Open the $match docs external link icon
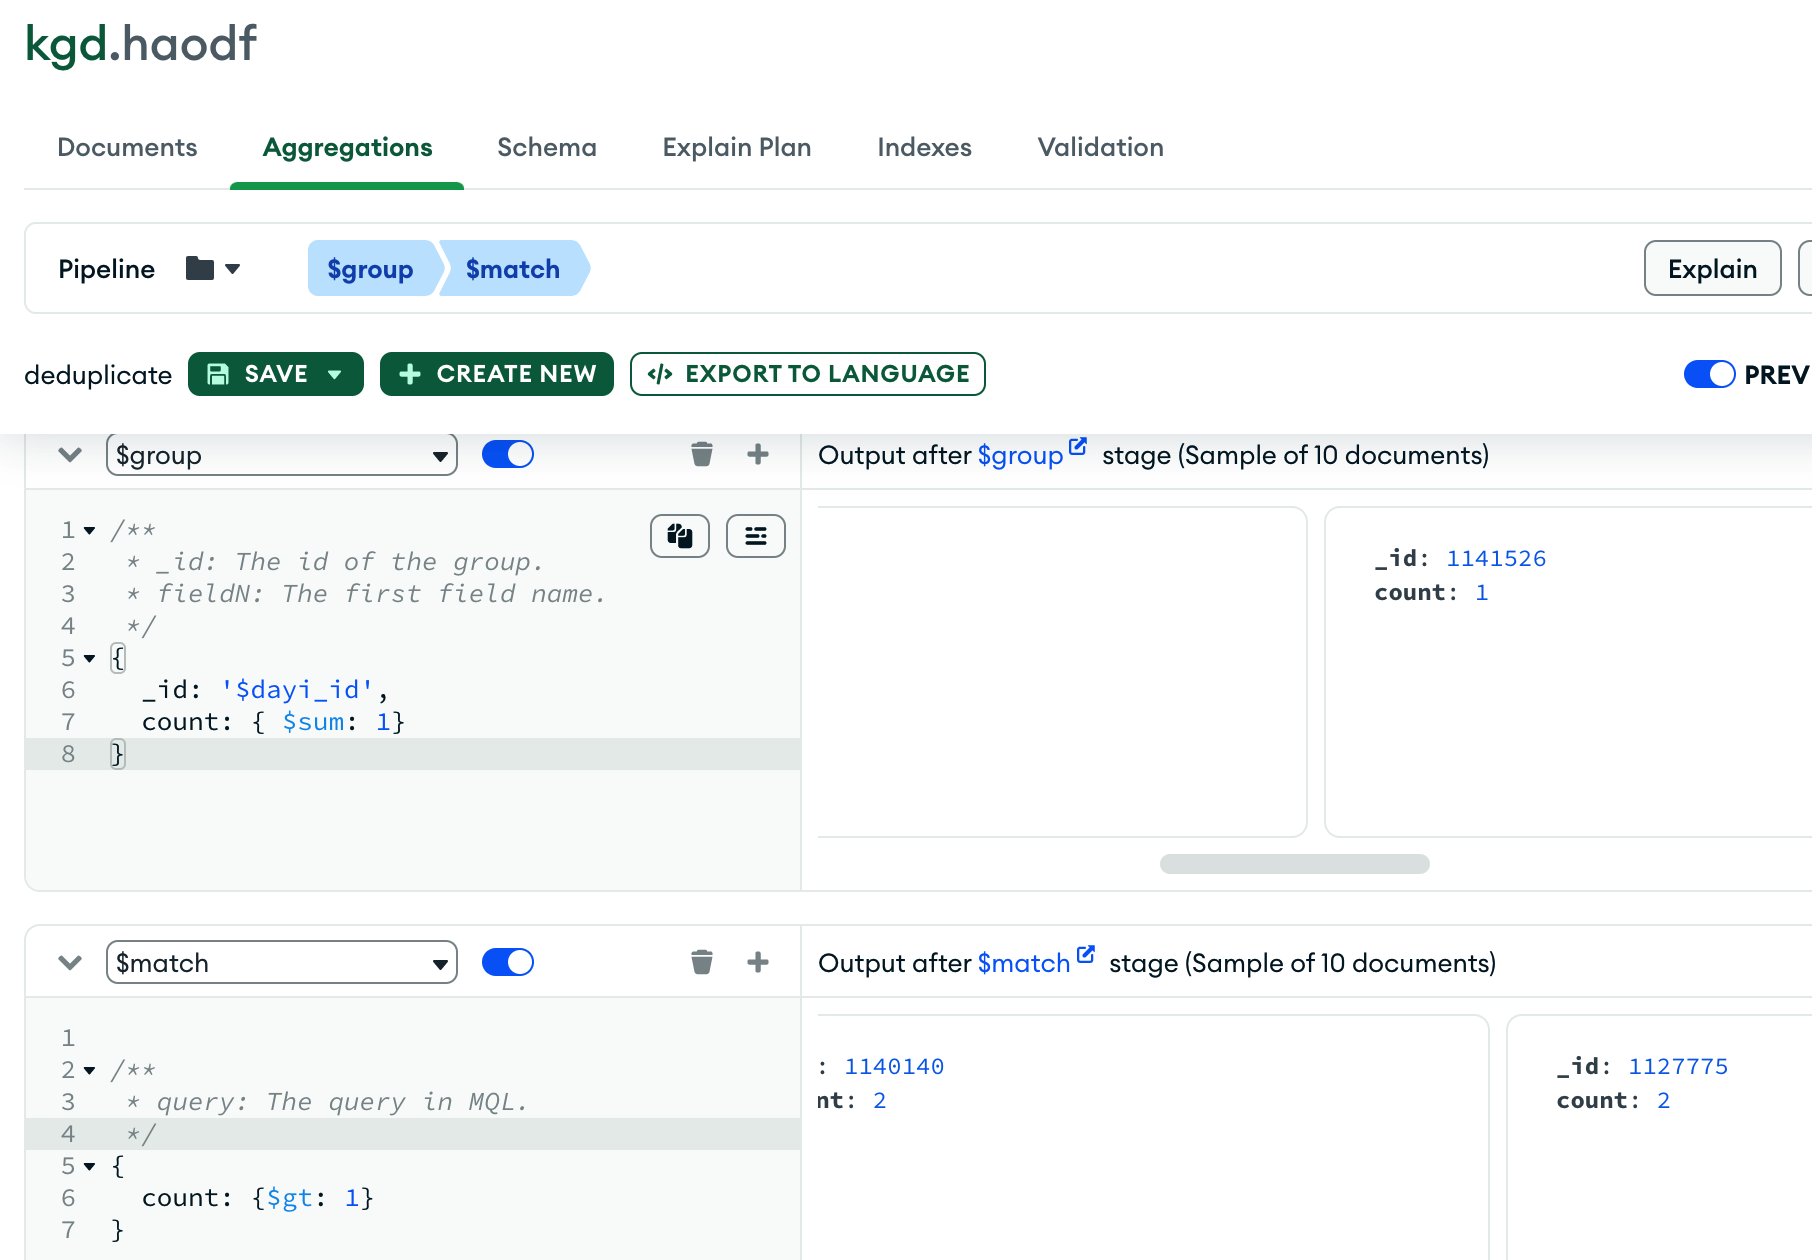1812x1260 pixels. coord(1086,954)
